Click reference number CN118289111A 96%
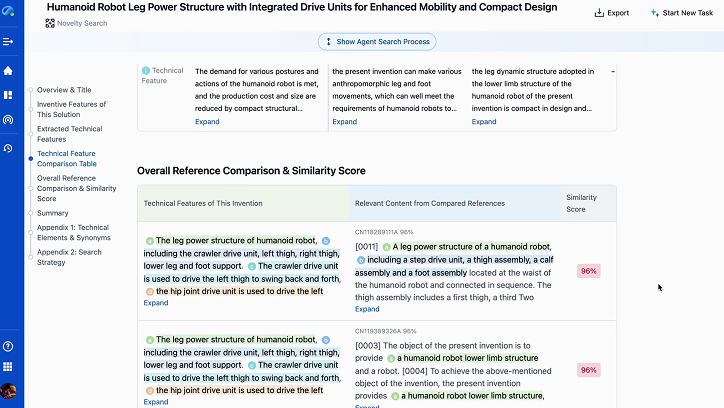 pyautogui.click(x=384, y=232)
